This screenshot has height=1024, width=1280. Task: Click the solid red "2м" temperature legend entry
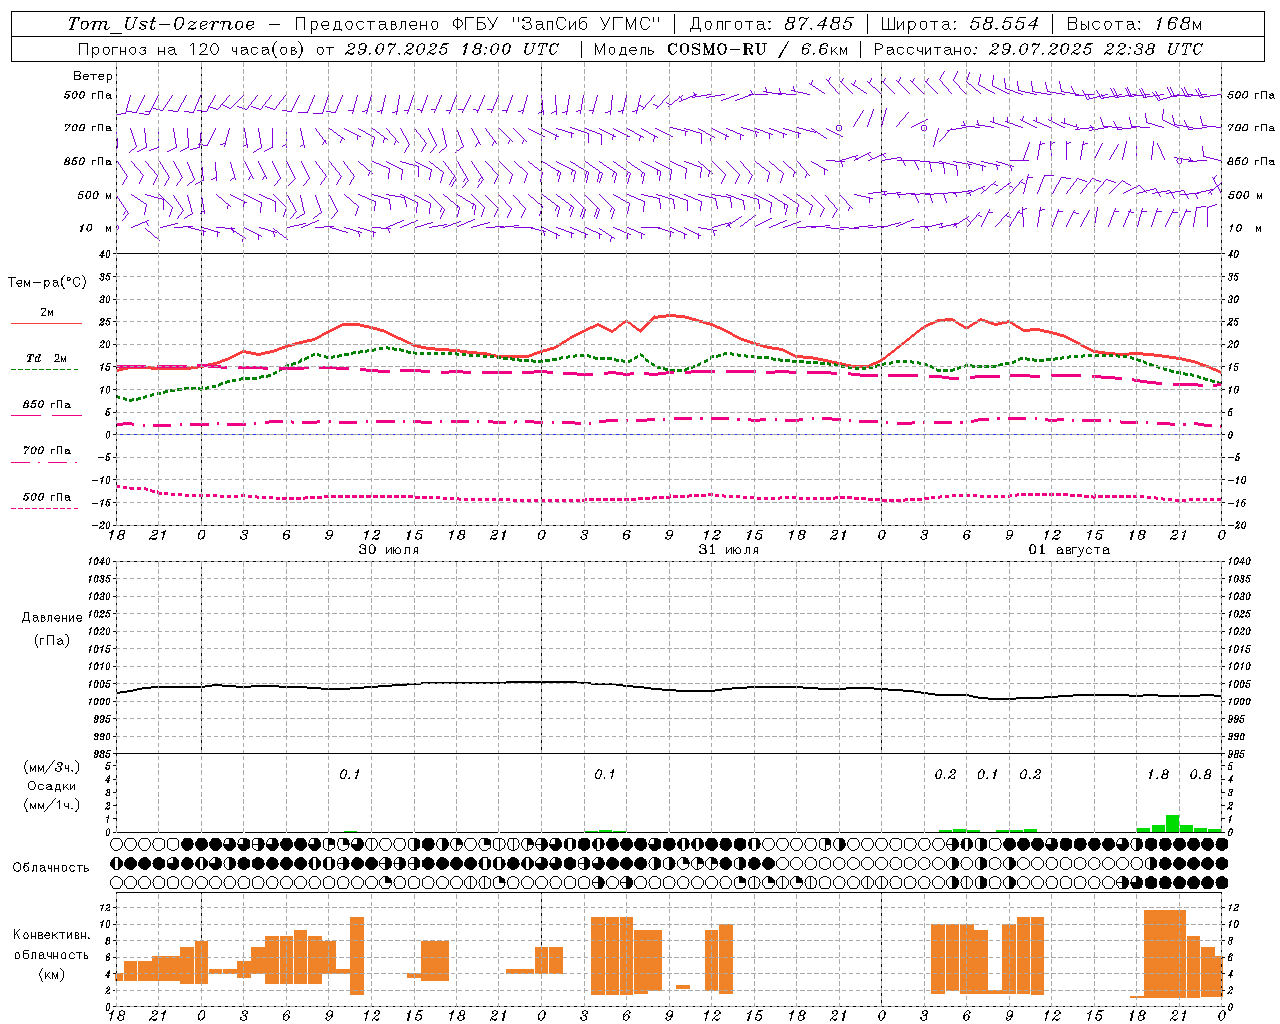[x=47, y=313]
